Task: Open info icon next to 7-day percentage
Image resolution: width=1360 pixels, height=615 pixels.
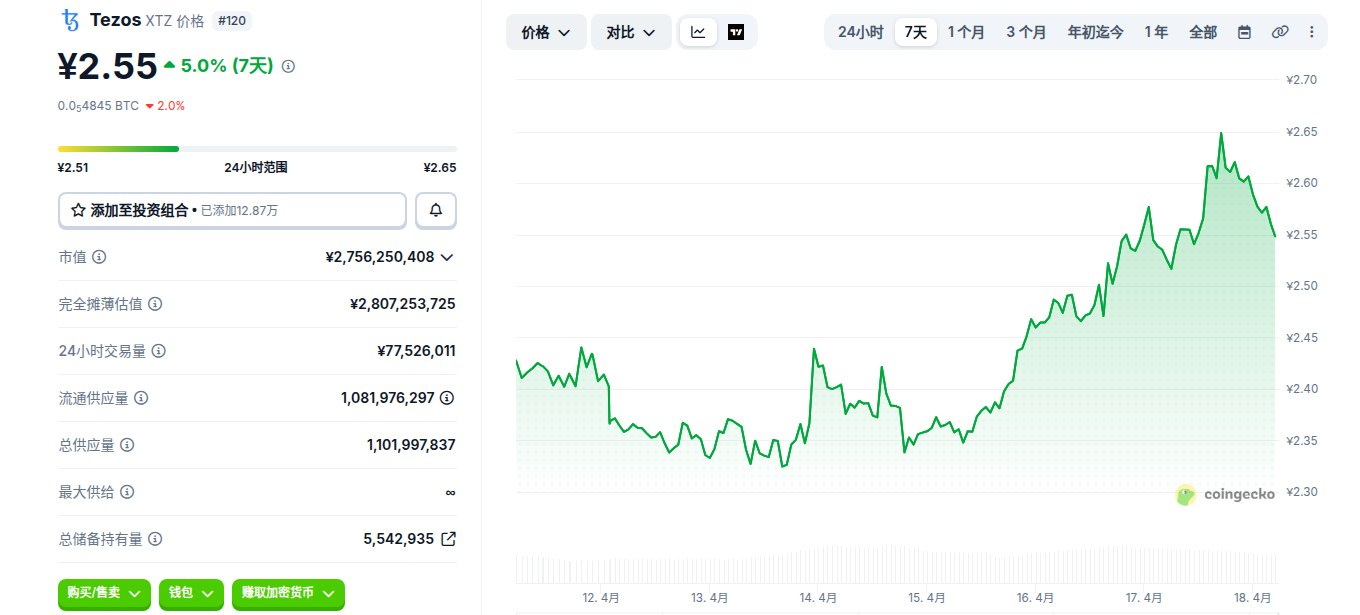Action: [x=289, y=66]
